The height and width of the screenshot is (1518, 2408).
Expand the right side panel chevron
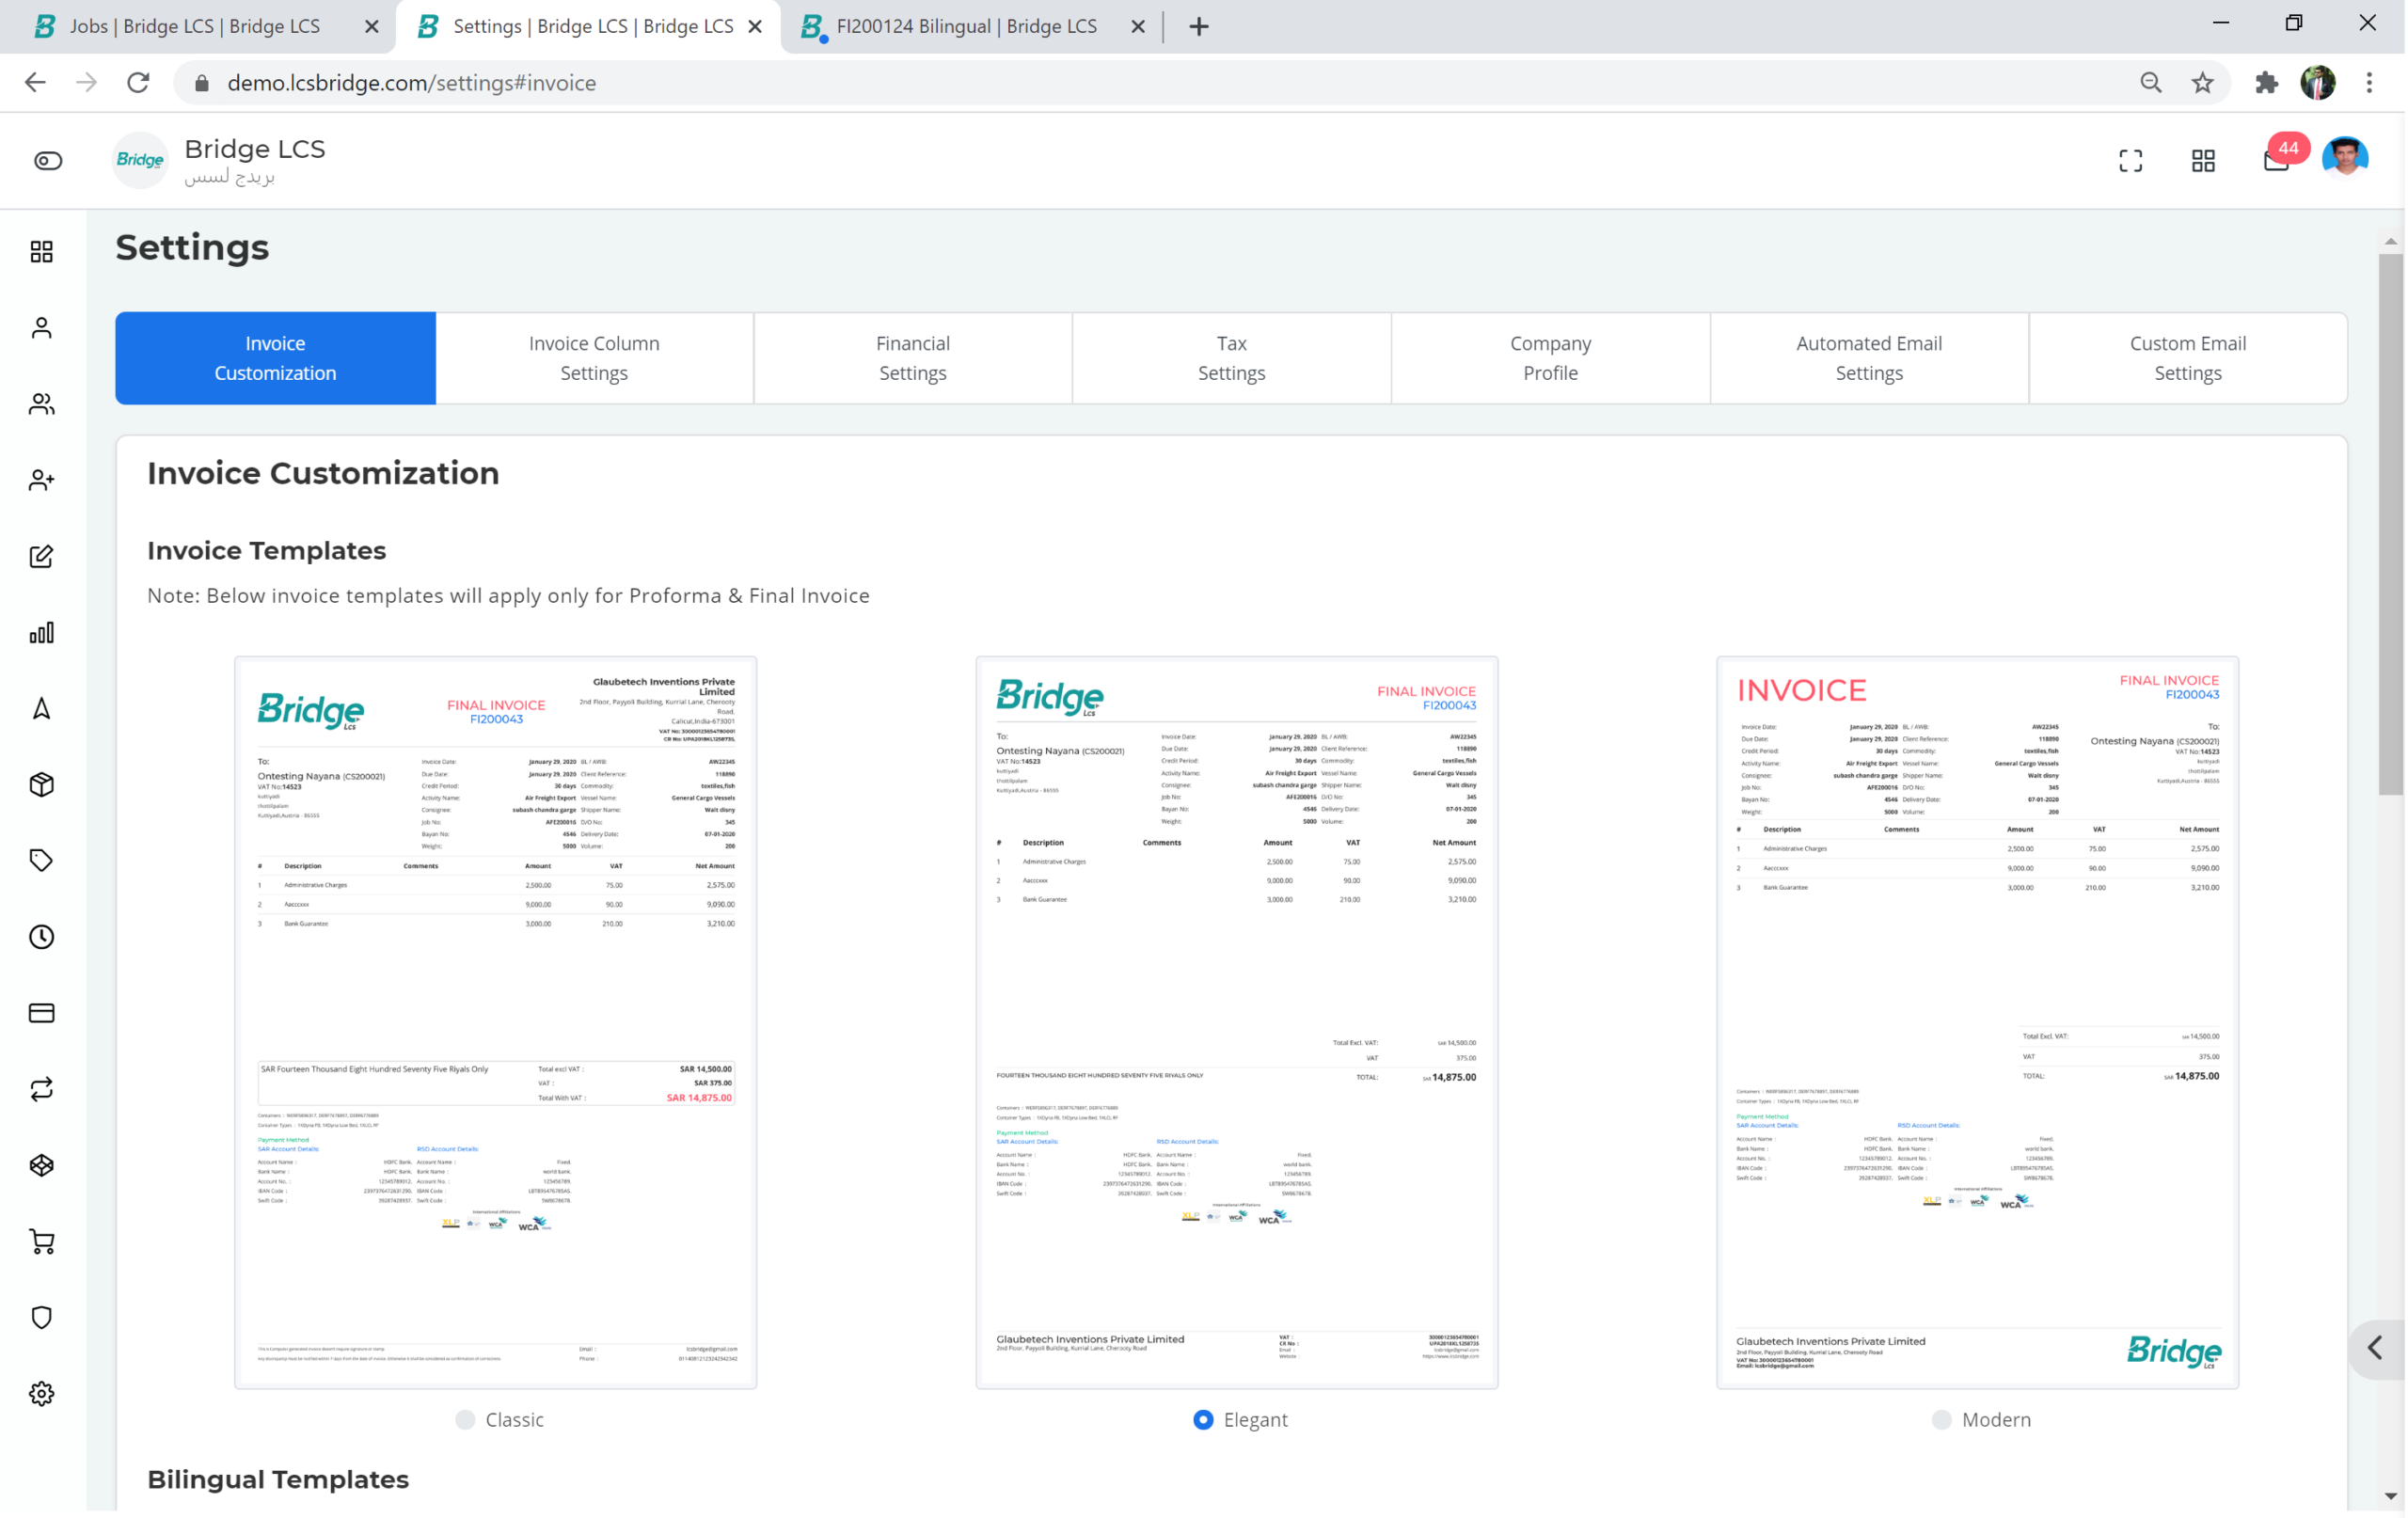click(2377, 1348)
